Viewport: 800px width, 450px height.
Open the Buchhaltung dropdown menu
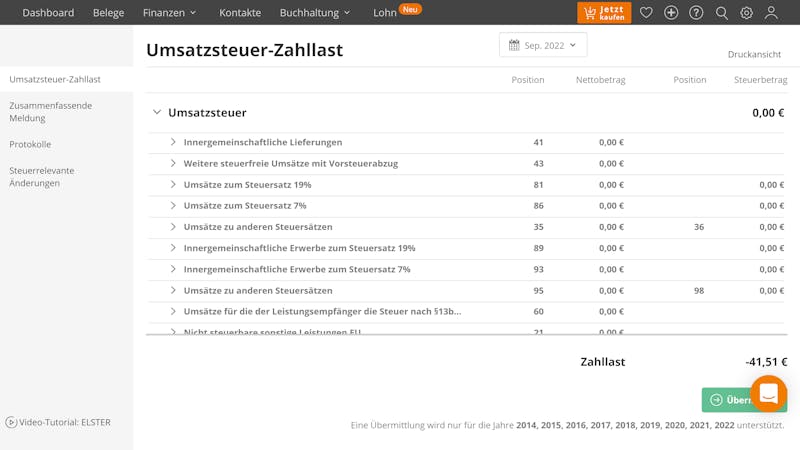click(x=315, y=13)
